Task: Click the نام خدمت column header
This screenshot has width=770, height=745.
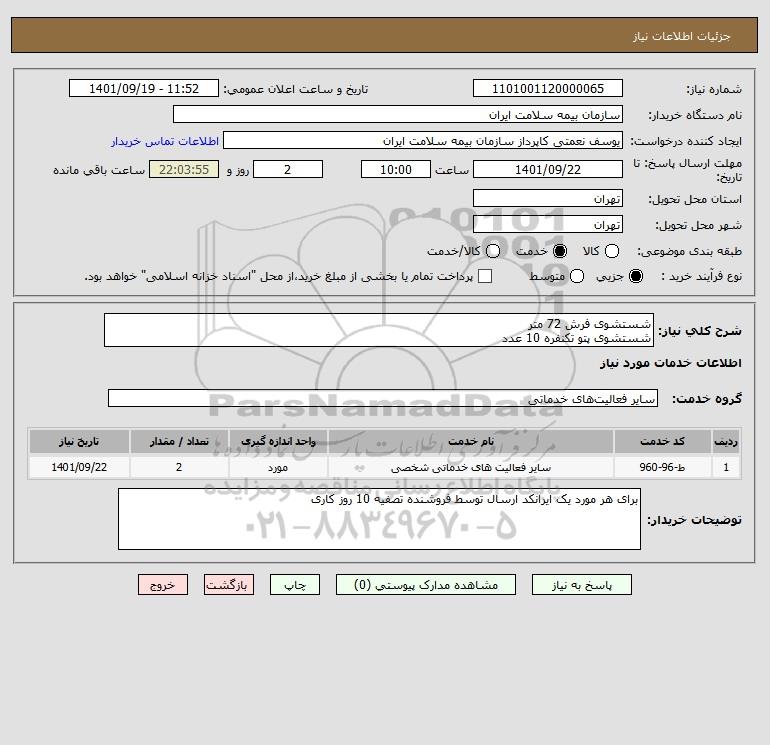Action: (471, 441)
